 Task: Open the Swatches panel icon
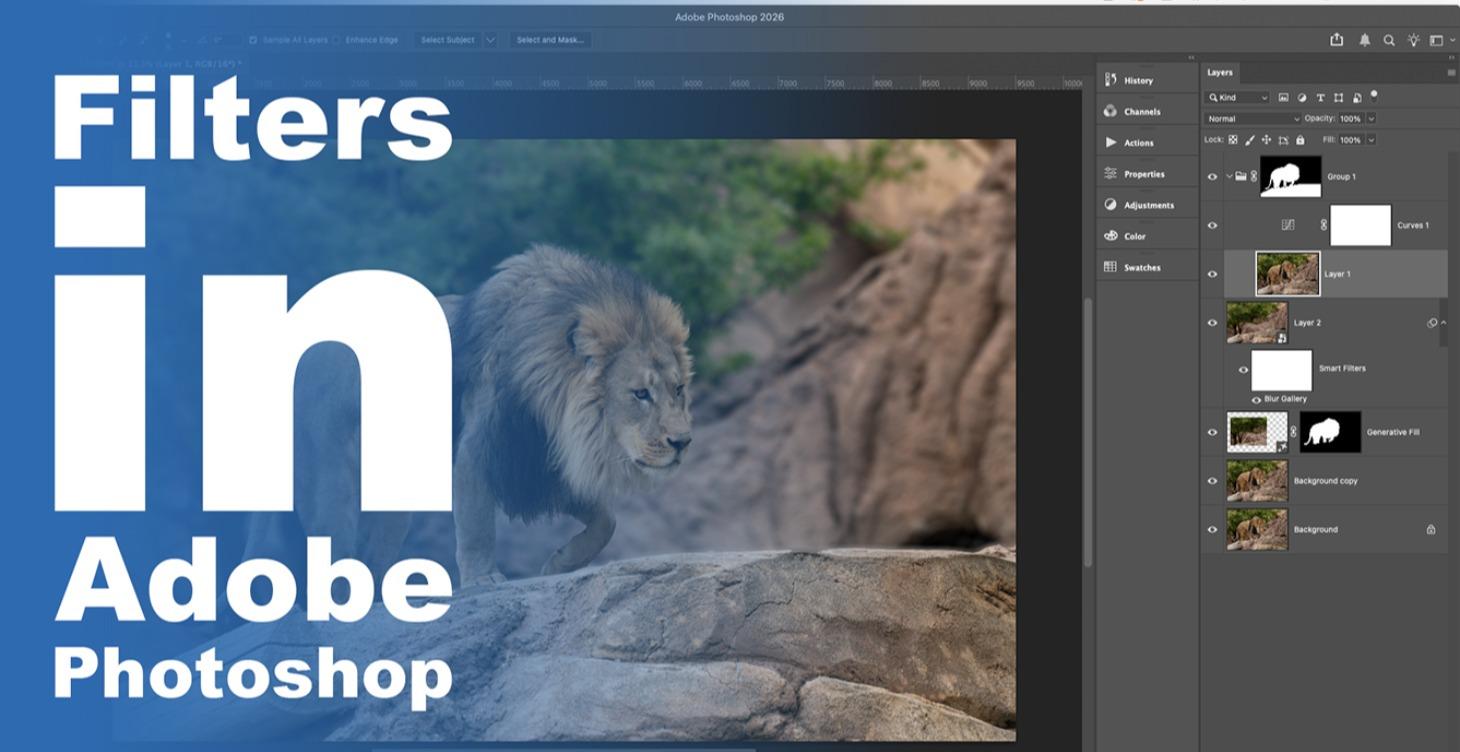[1110, 267]
